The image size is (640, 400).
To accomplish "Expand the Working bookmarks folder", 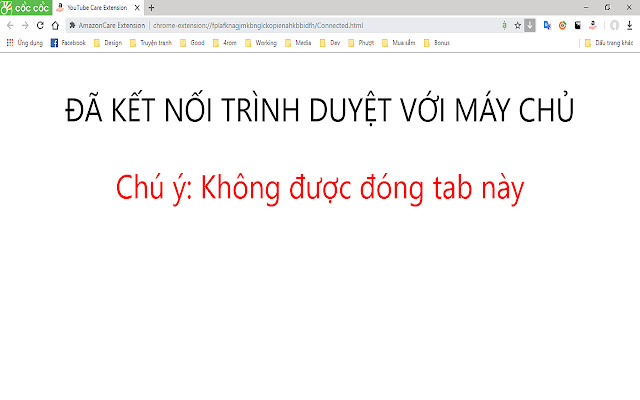I will pyautogui.click(x=260, y=43).
